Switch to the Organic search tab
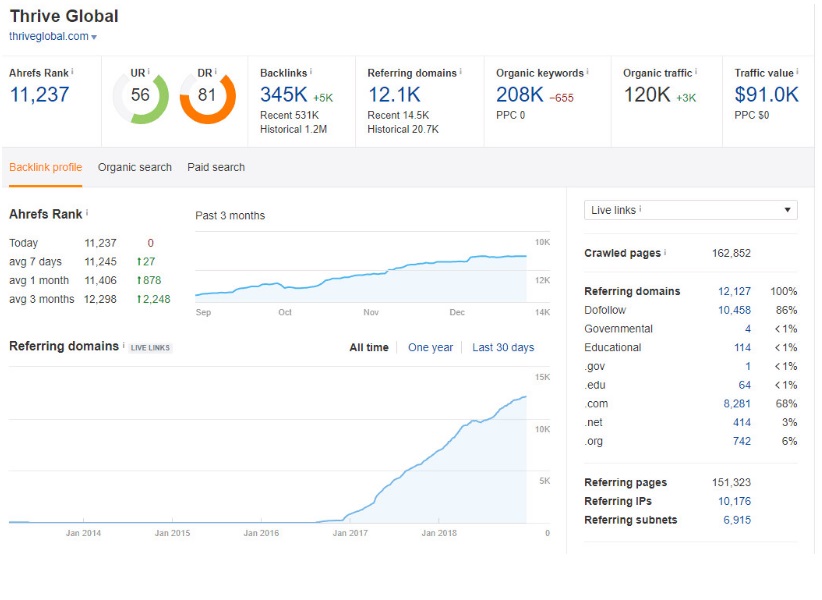The image size is (822, 600). 135,167
